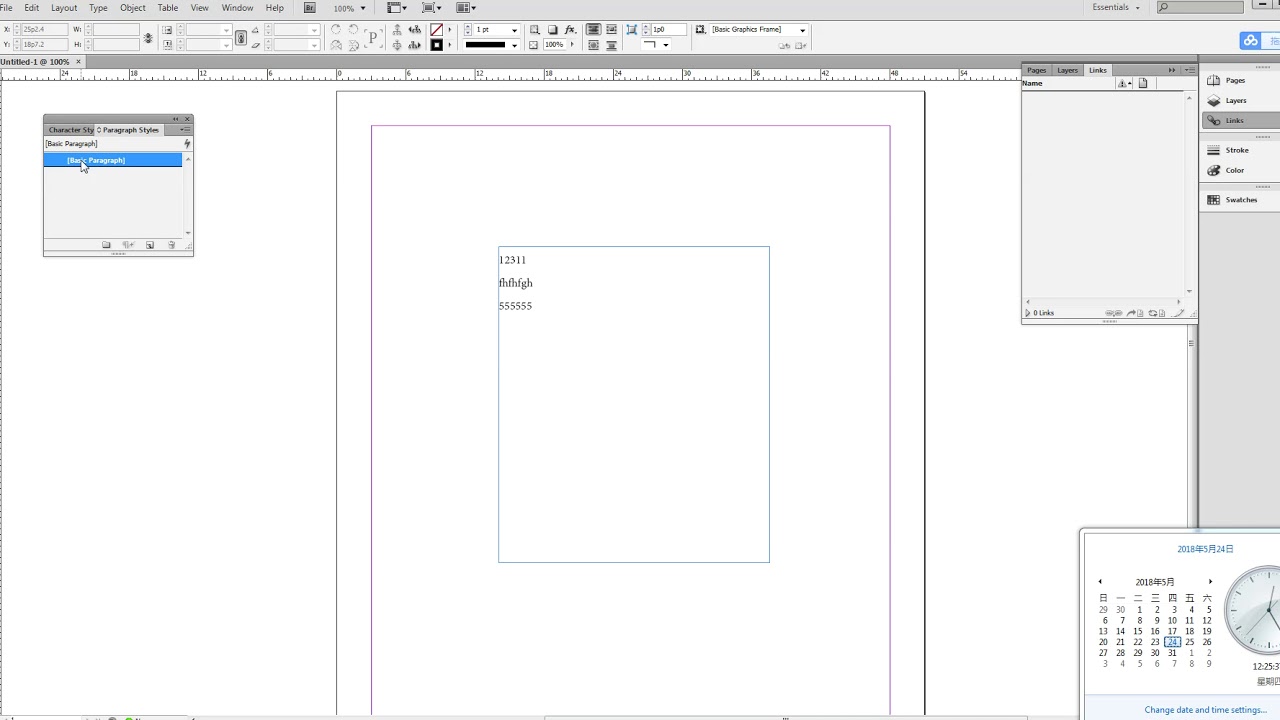Screen dimensions: 1280x720
Task: Click the text wrap around bounding box icon
Action: coord(611,30)
